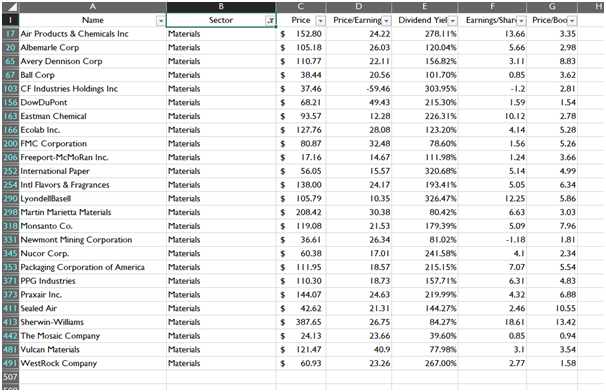Select the Vulcan Materials cell
Screen dimensions: 606x392
[x=93, y=349]
